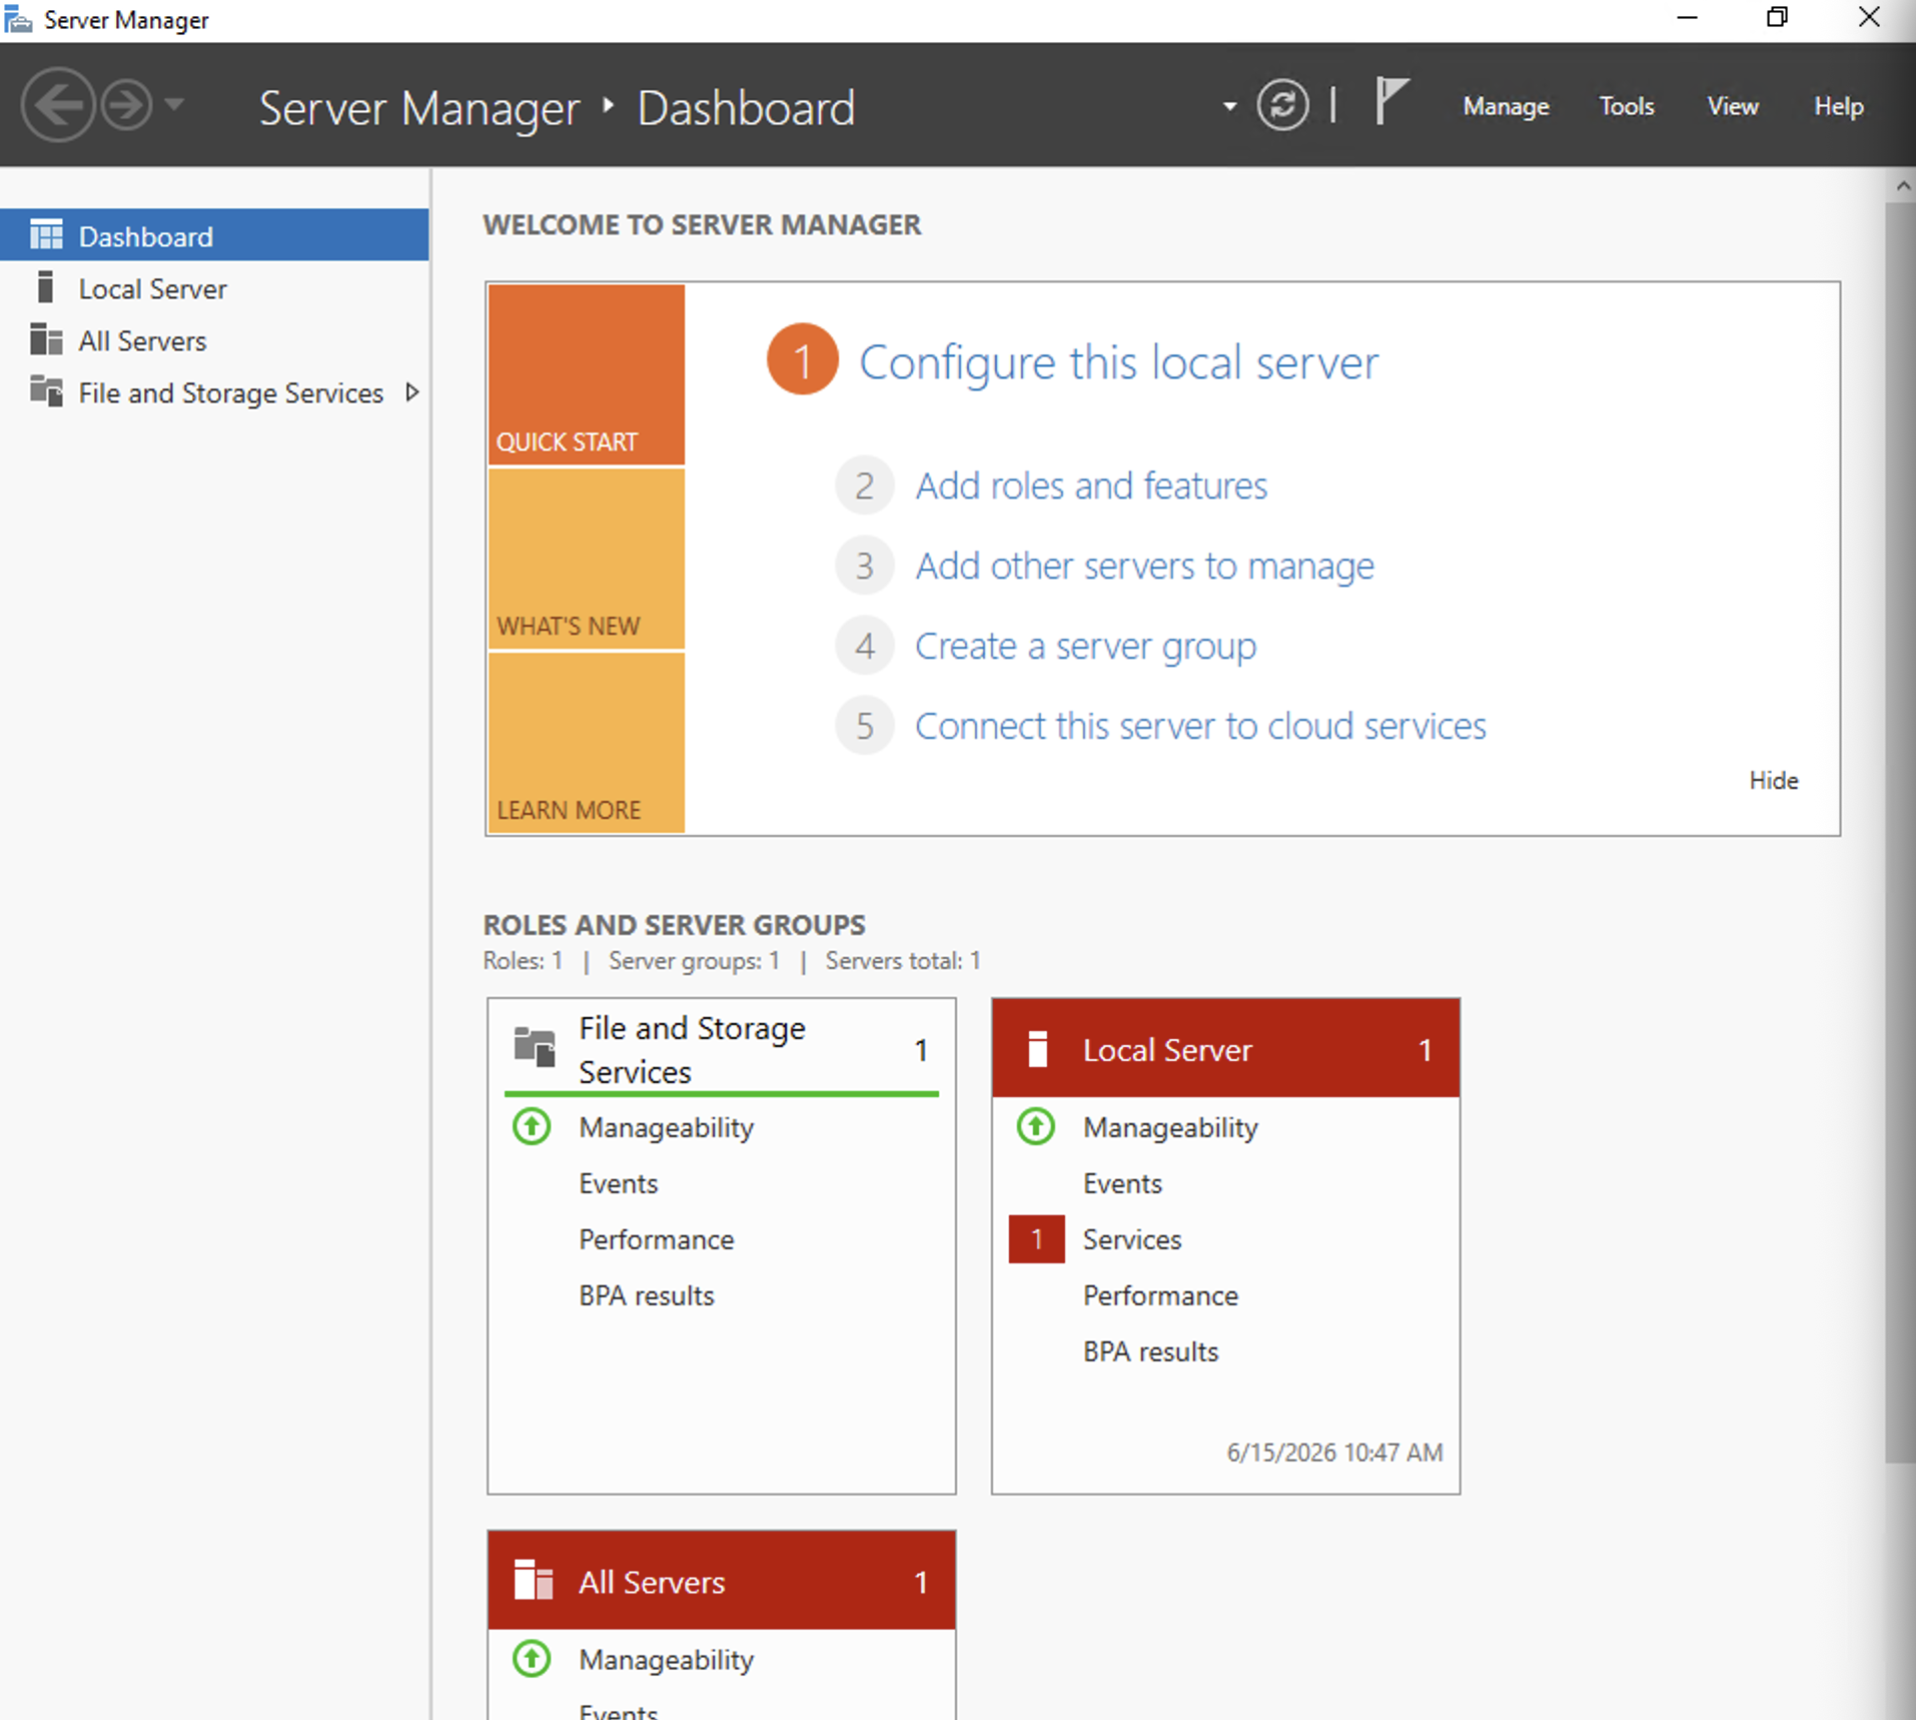This screenshot has width=1916, height=1720.
Task: Click the Server Manager breadcrumb title
Action: point(419,108)
